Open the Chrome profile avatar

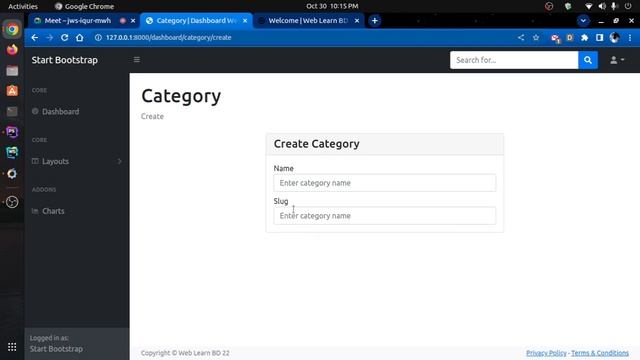pyautogui.click(x=614, y=38)
